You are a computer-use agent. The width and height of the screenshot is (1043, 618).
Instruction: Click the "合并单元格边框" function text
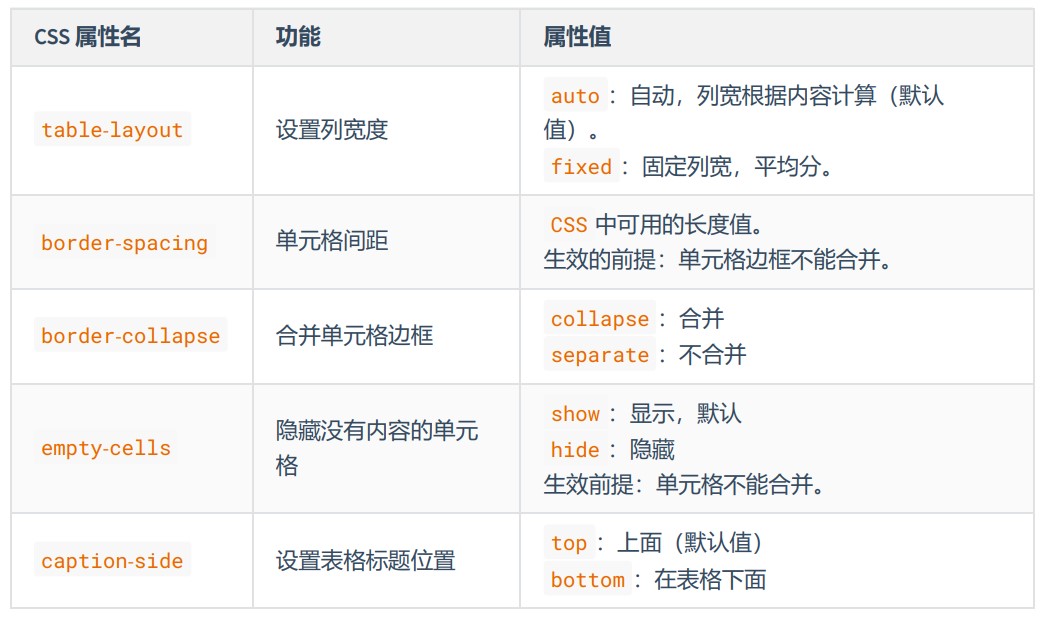(x=354, y=336)
